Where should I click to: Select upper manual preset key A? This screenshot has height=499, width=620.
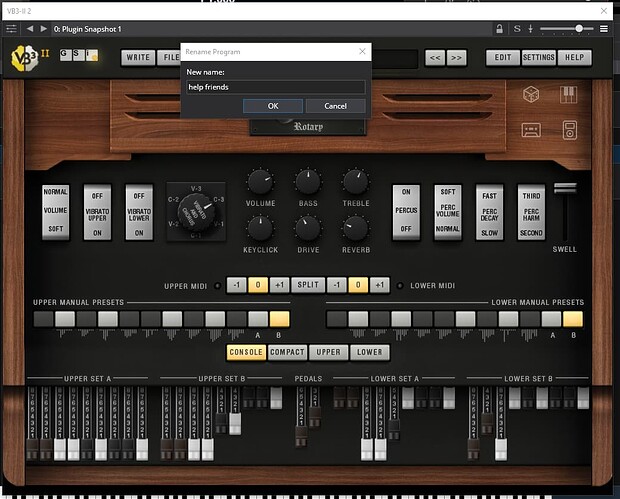[x=258, y=319]
